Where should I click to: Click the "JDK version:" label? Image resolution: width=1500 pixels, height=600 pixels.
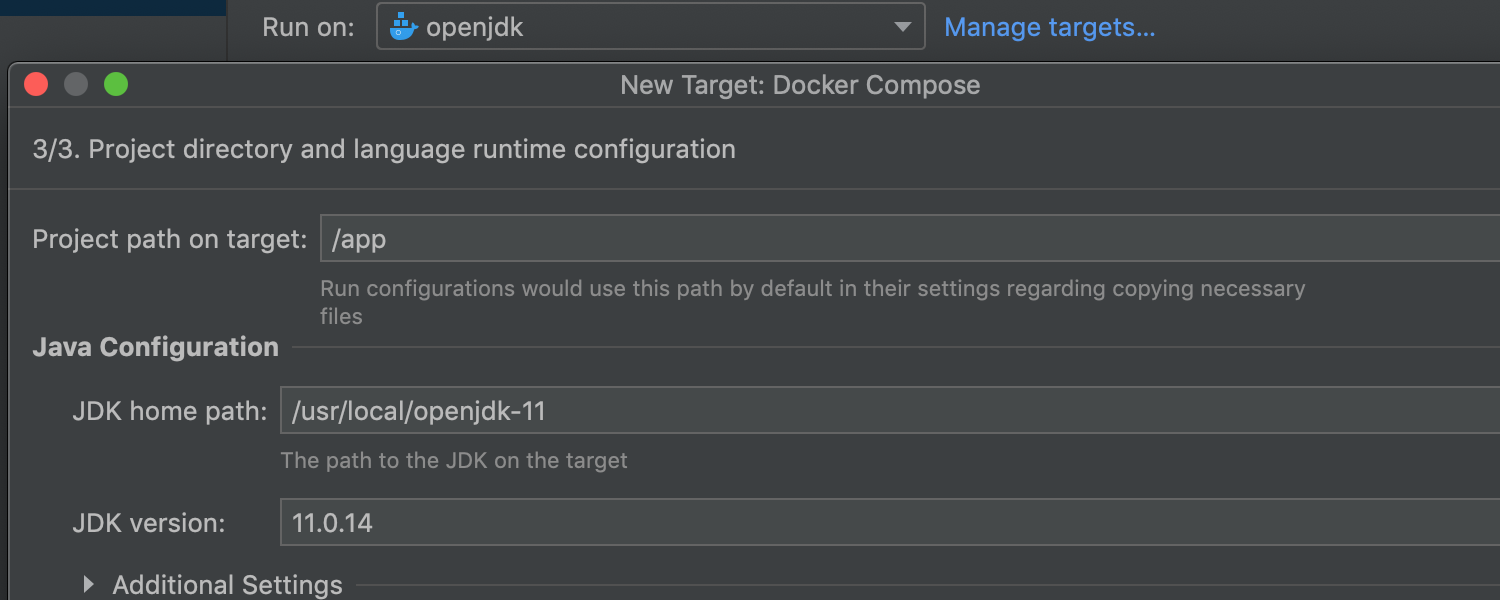[149, 523]
